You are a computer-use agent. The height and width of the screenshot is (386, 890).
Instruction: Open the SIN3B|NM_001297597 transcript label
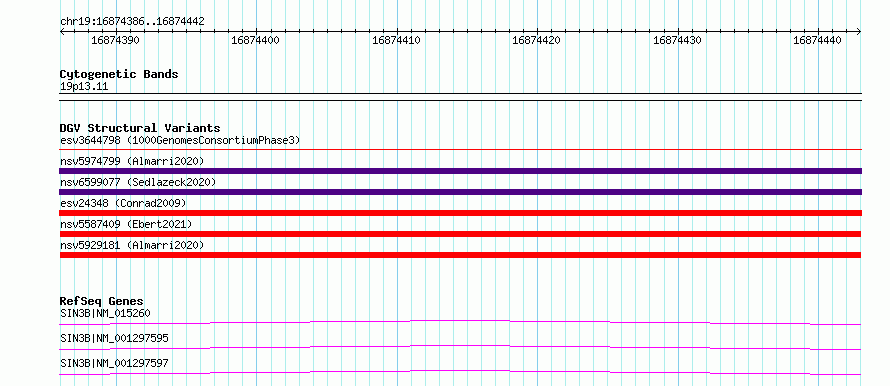[114, 363]
